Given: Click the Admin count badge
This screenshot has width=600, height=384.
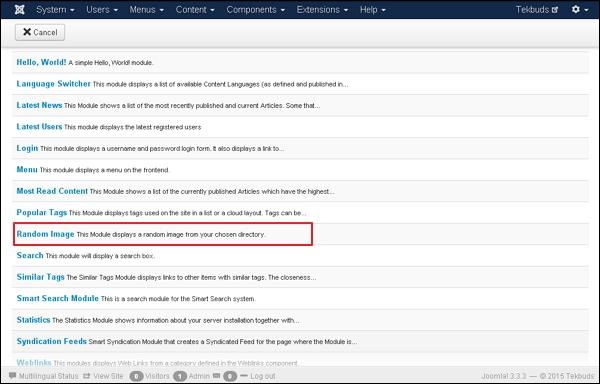Looking at the screenshot, I should [180, 376].
